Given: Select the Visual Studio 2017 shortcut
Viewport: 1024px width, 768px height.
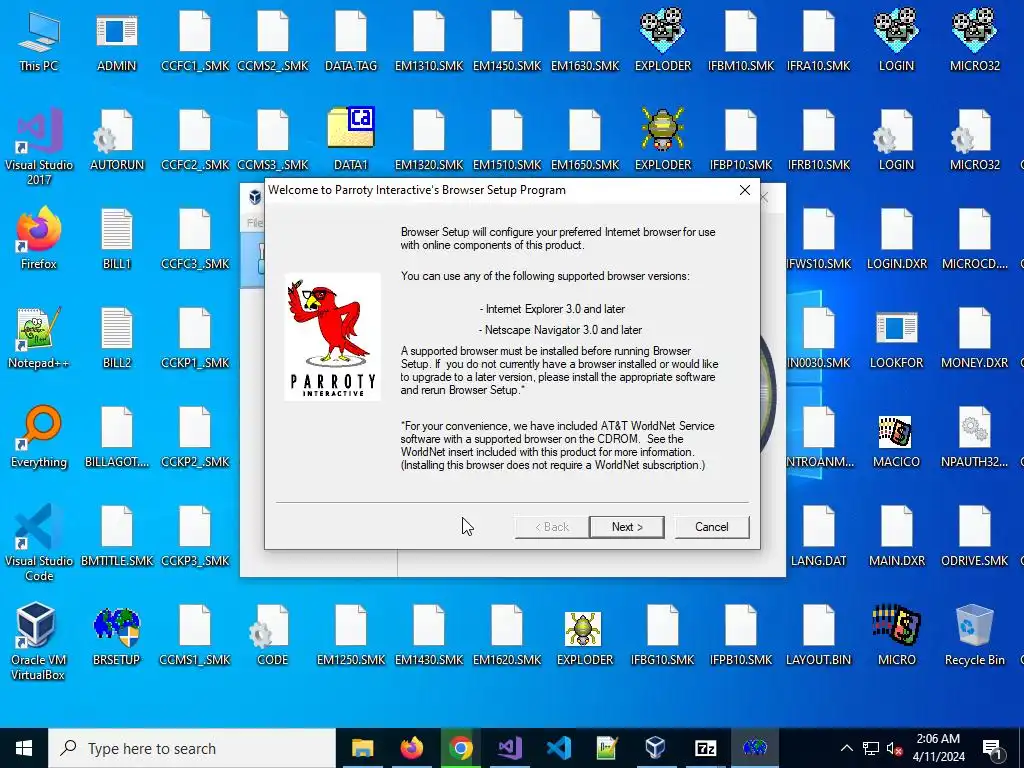Looking at the screenshot, I should coord(39,146).
